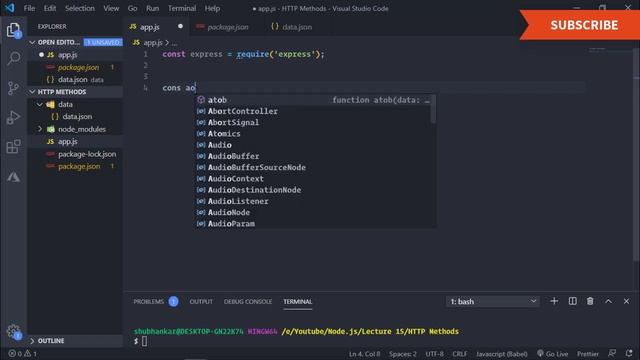Click the Prettier status bar item
Image resolution: width=640 pixels, height=360 pixels.
588,354
